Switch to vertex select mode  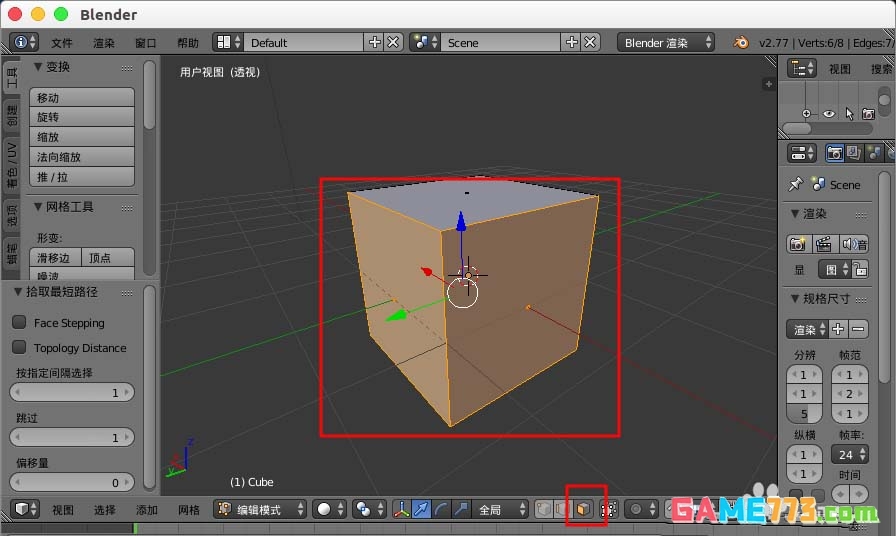(x=543, y=509)
